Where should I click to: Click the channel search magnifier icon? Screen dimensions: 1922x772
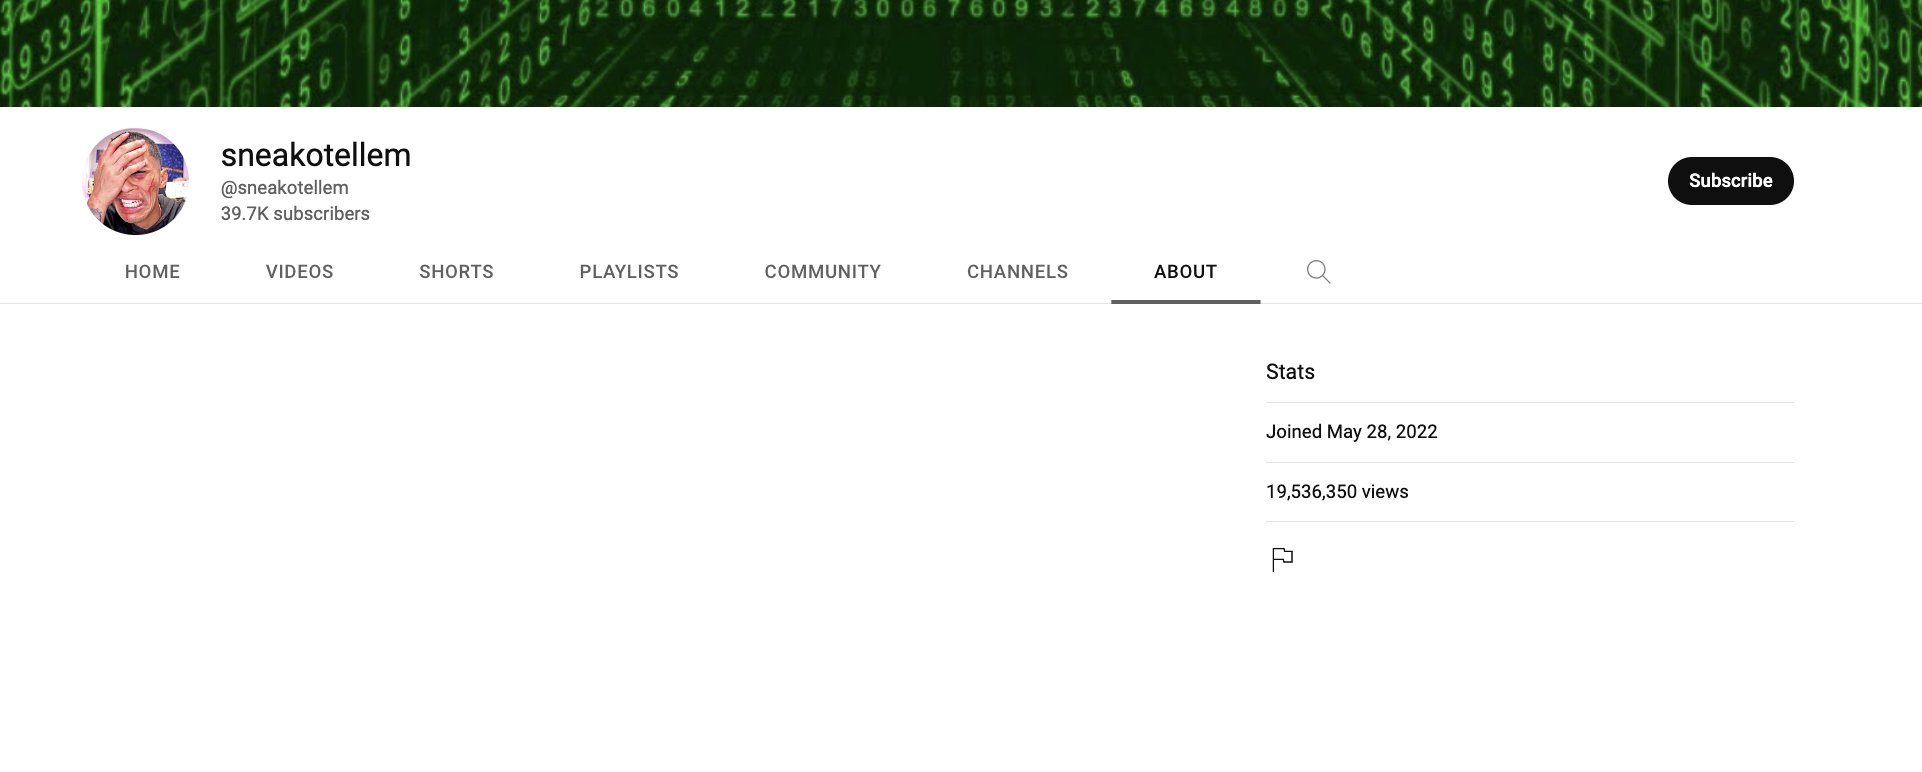[x=1318, y=272]
